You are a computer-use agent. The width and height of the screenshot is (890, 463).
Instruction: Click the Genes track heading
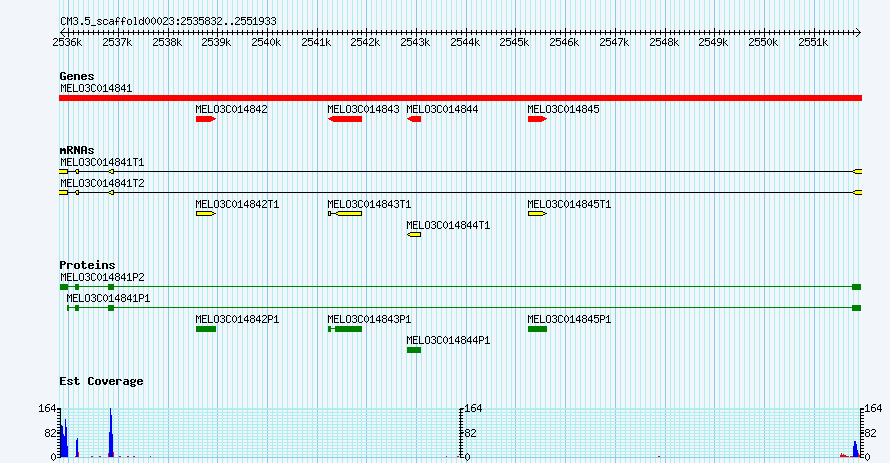[77, 76]
